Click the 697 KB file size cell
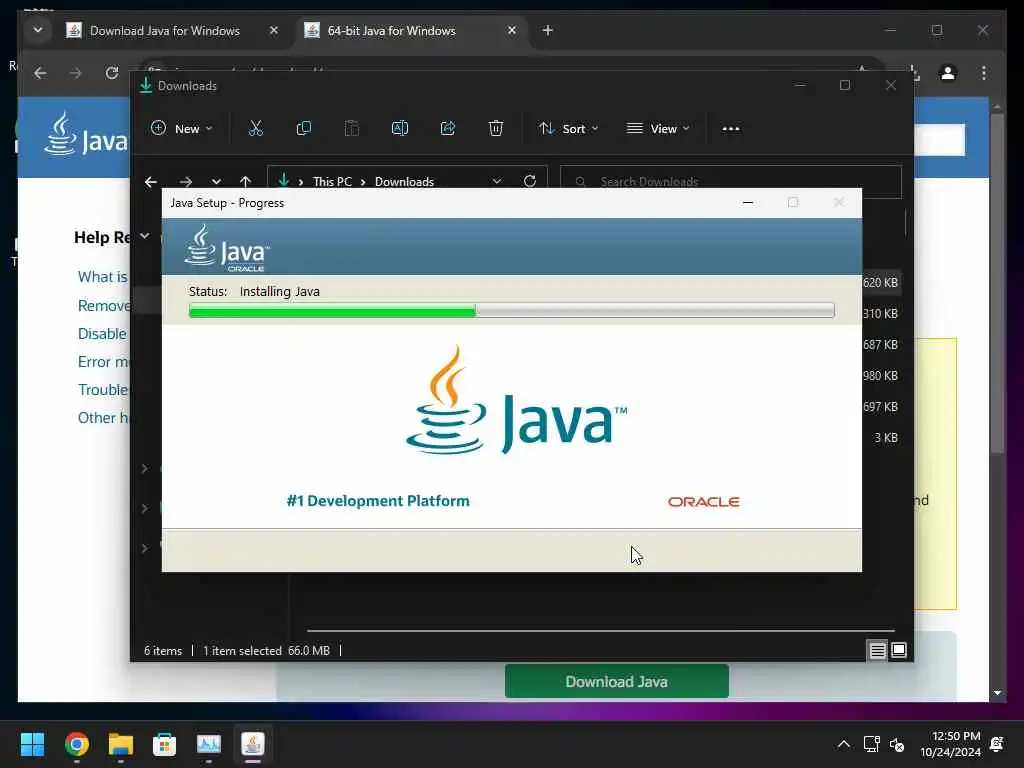Viewport: 1024px width, 768px height. point(880,407)
